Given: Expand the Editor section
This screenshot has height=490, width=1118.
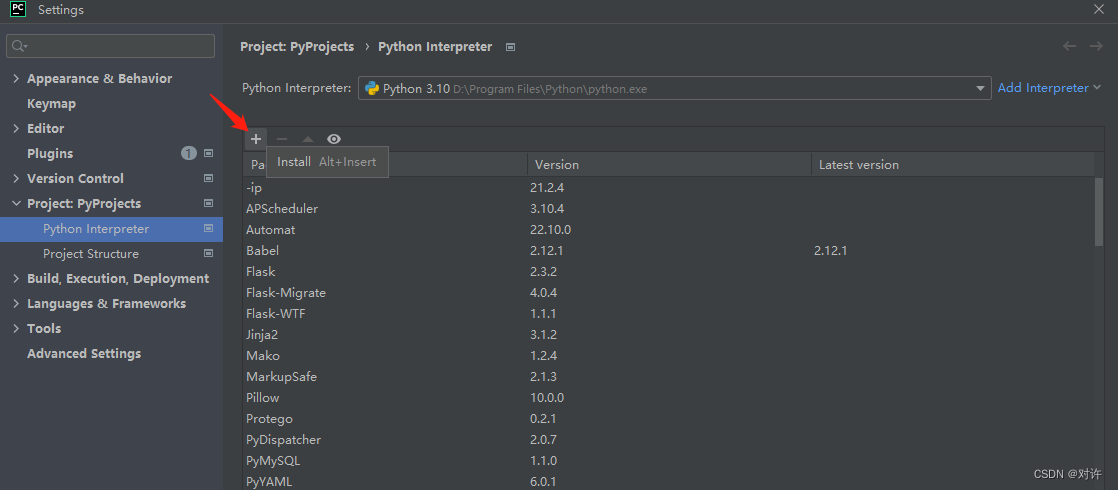Looking at the screenshot, I should [16, 128].
